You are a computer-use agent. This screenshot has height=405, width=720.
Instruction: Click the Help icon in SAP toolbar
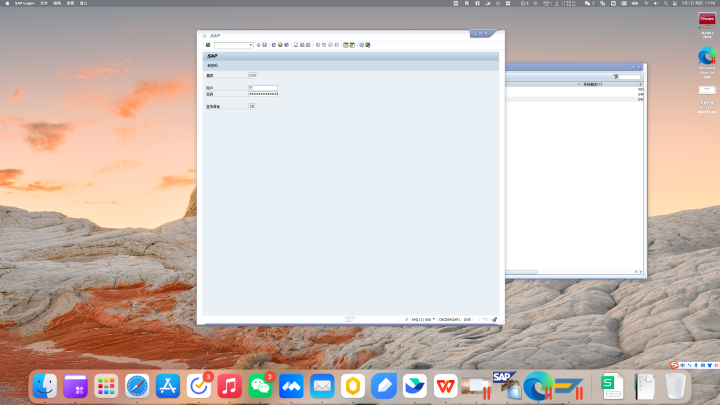pos(361,45)
